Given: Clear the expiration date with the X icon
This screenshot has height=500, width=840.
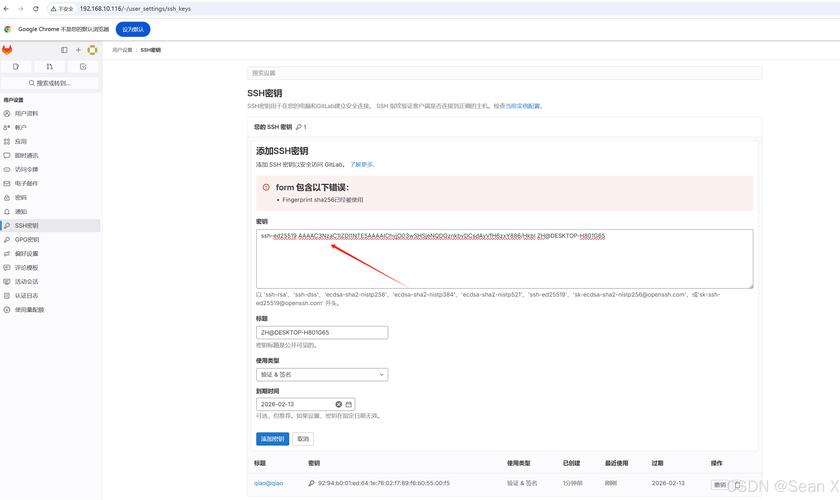Looking at the screenshot, I should 339,404.
